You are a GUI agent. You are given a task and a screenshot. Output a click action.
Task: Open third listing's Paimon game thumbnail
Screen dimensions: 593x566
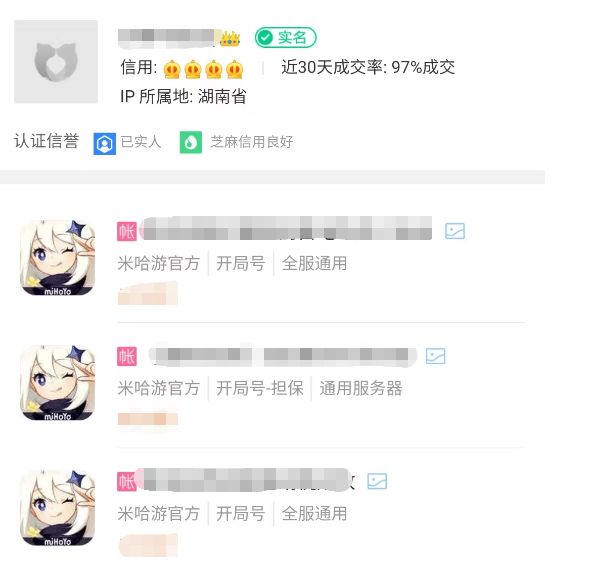57,508
